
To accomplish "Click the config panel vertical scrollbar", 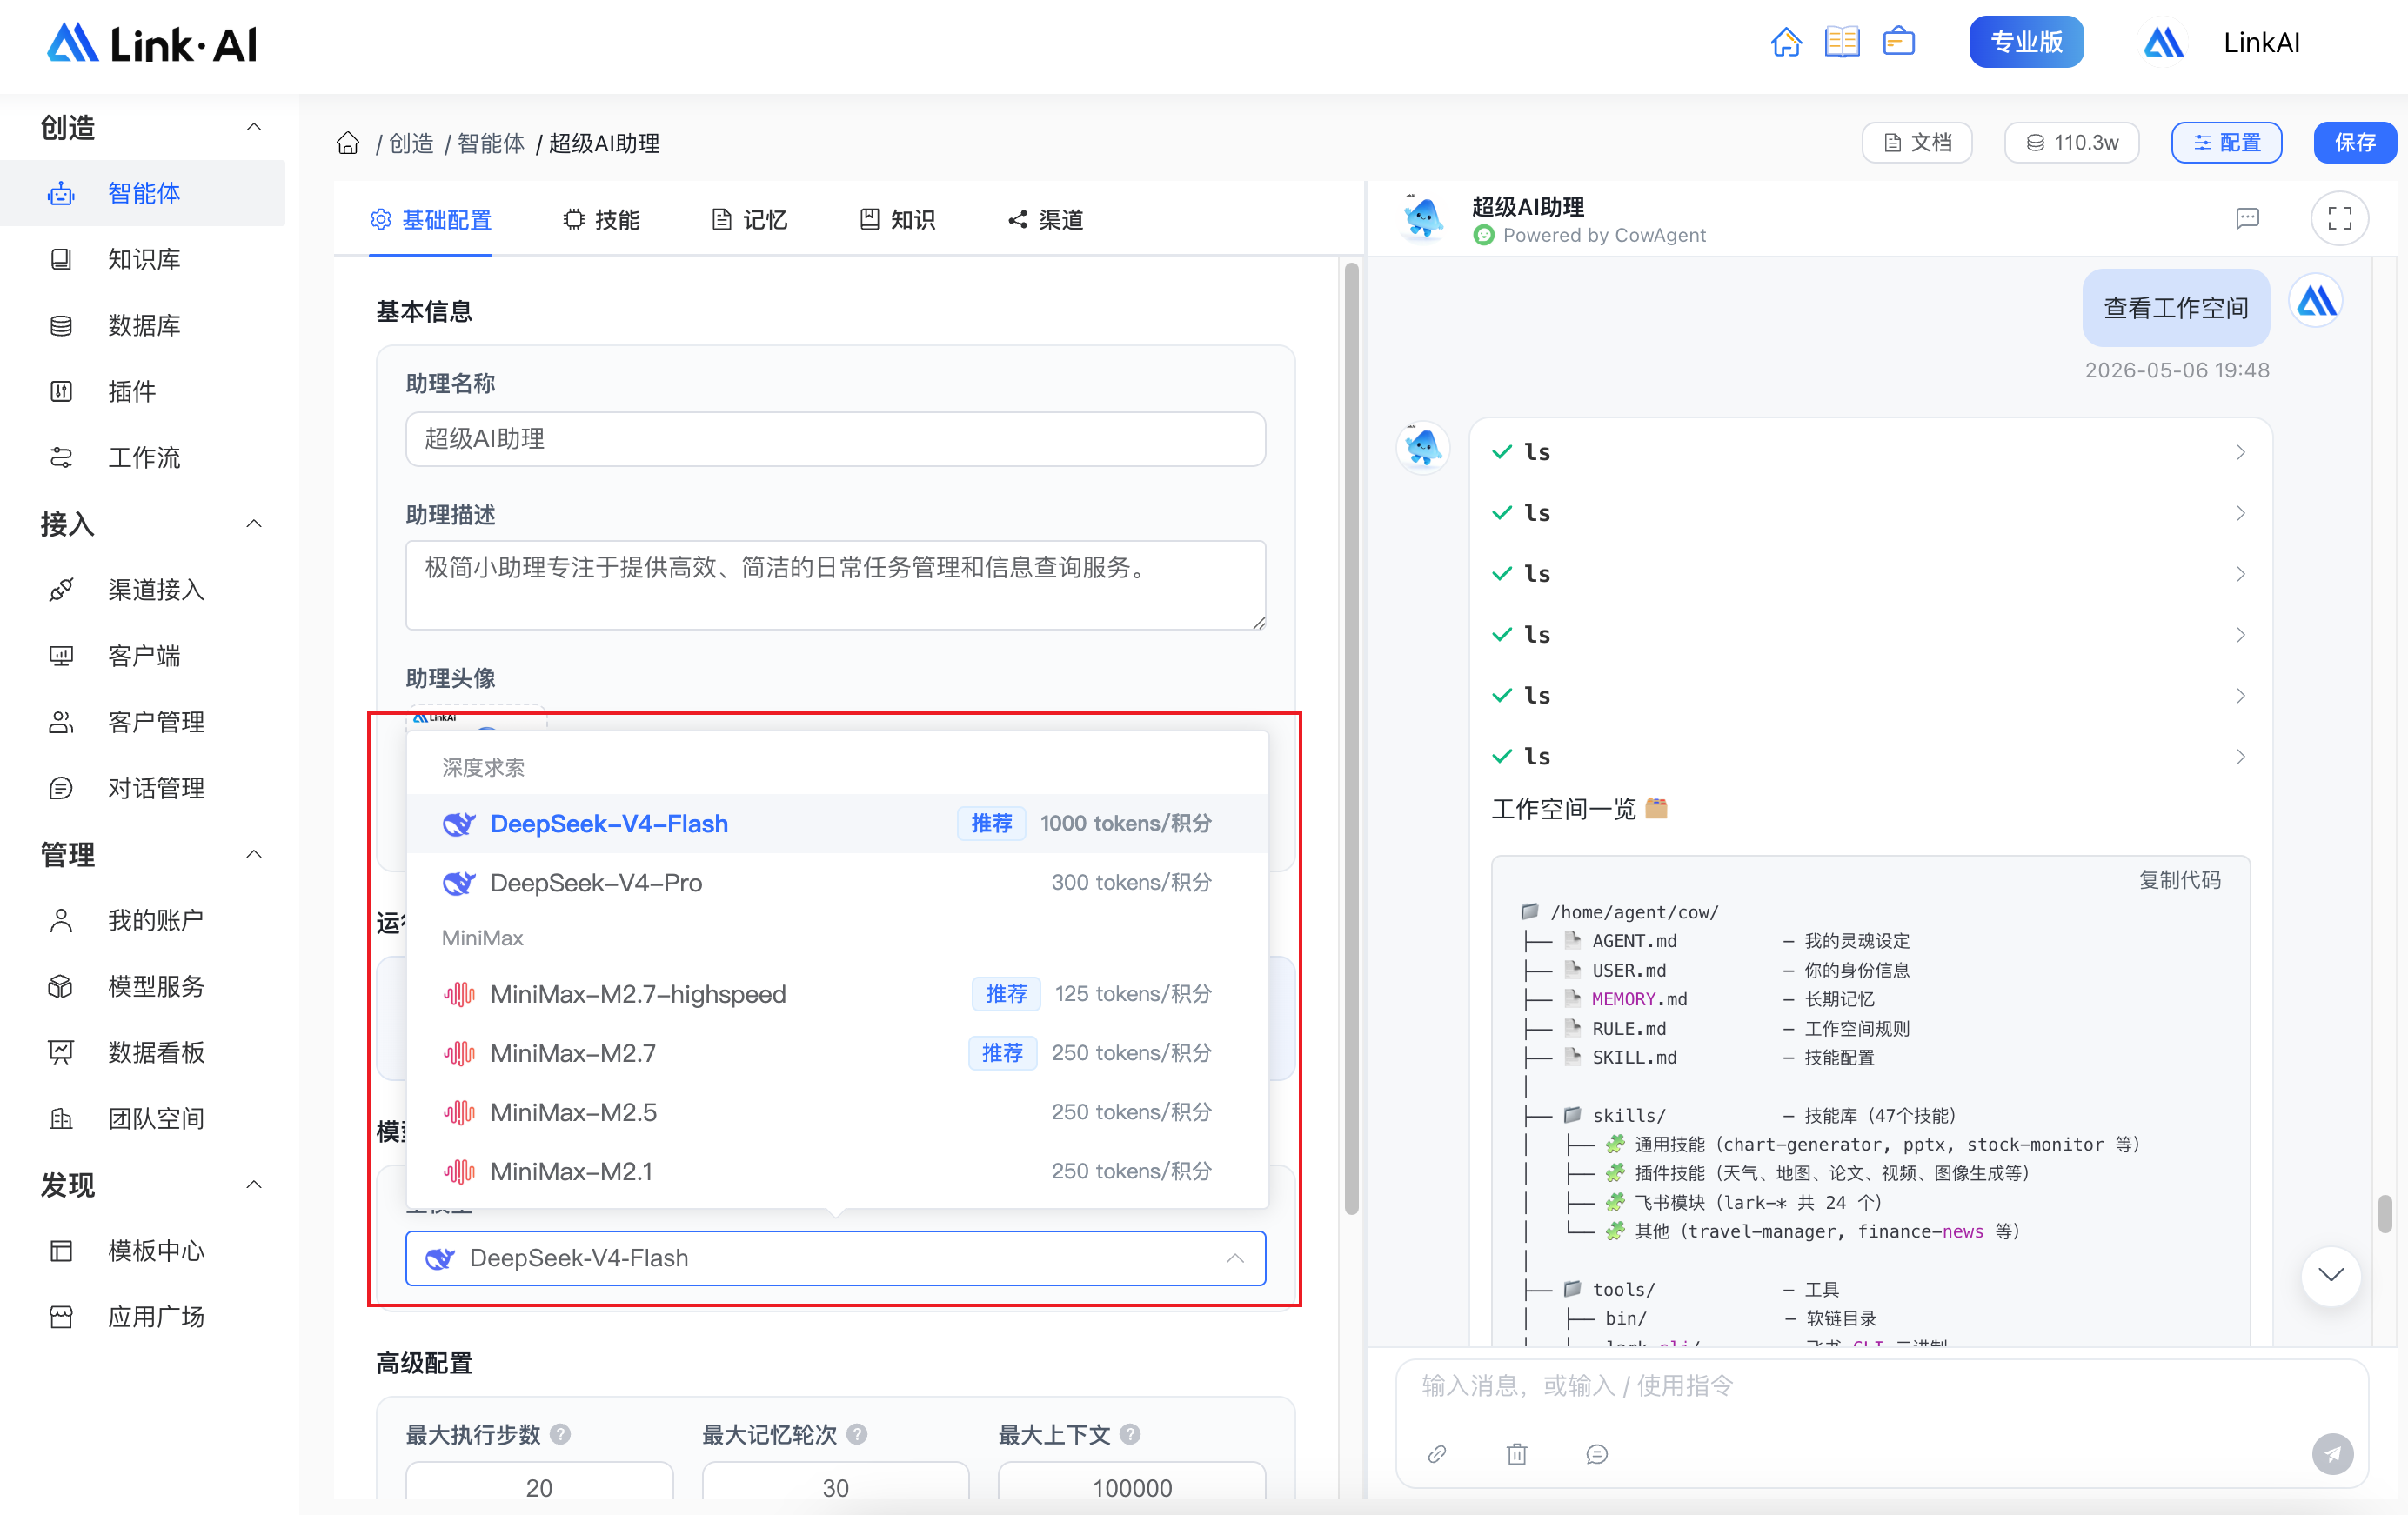I will (1351, 740).
